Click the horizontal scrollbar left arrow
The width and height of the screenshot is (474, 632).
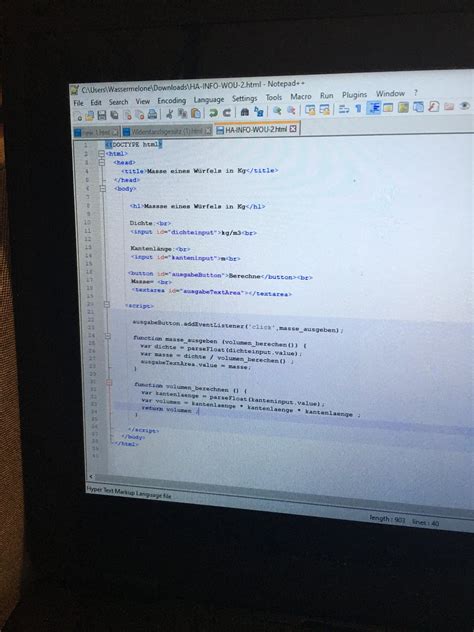[x=91, y=476]
